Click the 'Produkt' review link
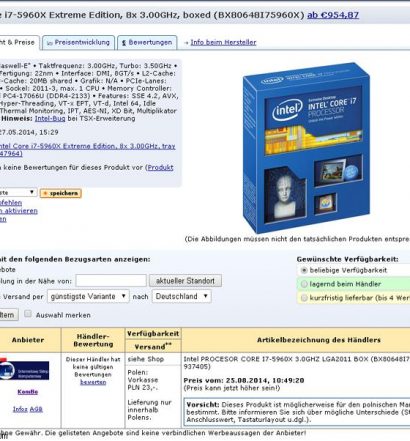410x441 pixels. [161, 167]
